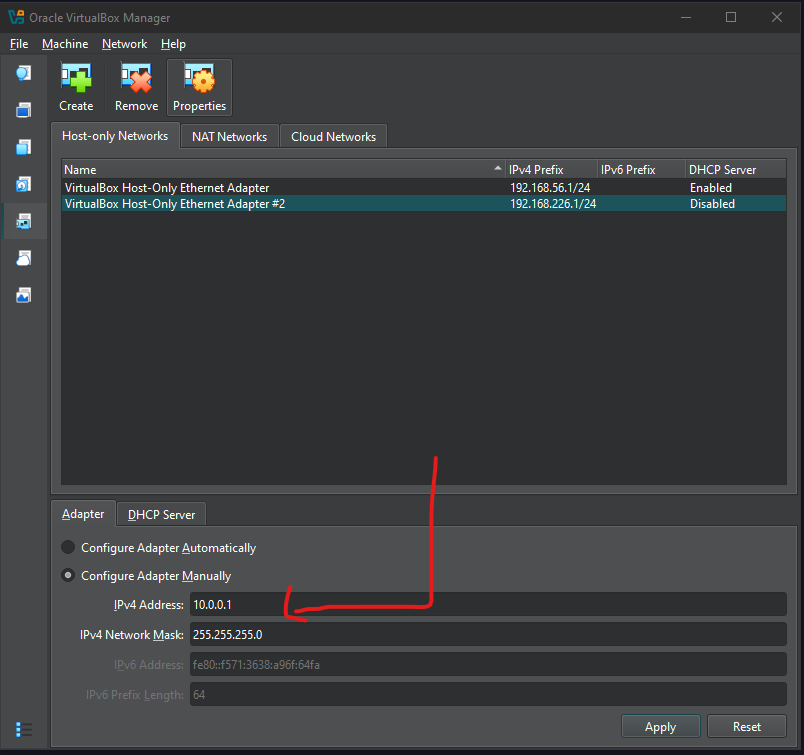The height and width of the screenshot is (755, 804).
Task: Click the greyed-out IPv6 Address field
Action: tap(488, 665)
